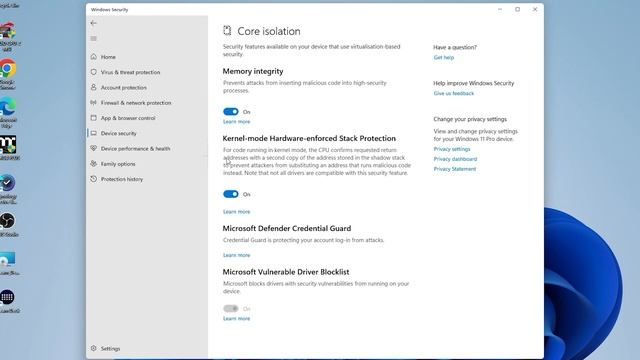Click Give us feedback link

(453, 93)
